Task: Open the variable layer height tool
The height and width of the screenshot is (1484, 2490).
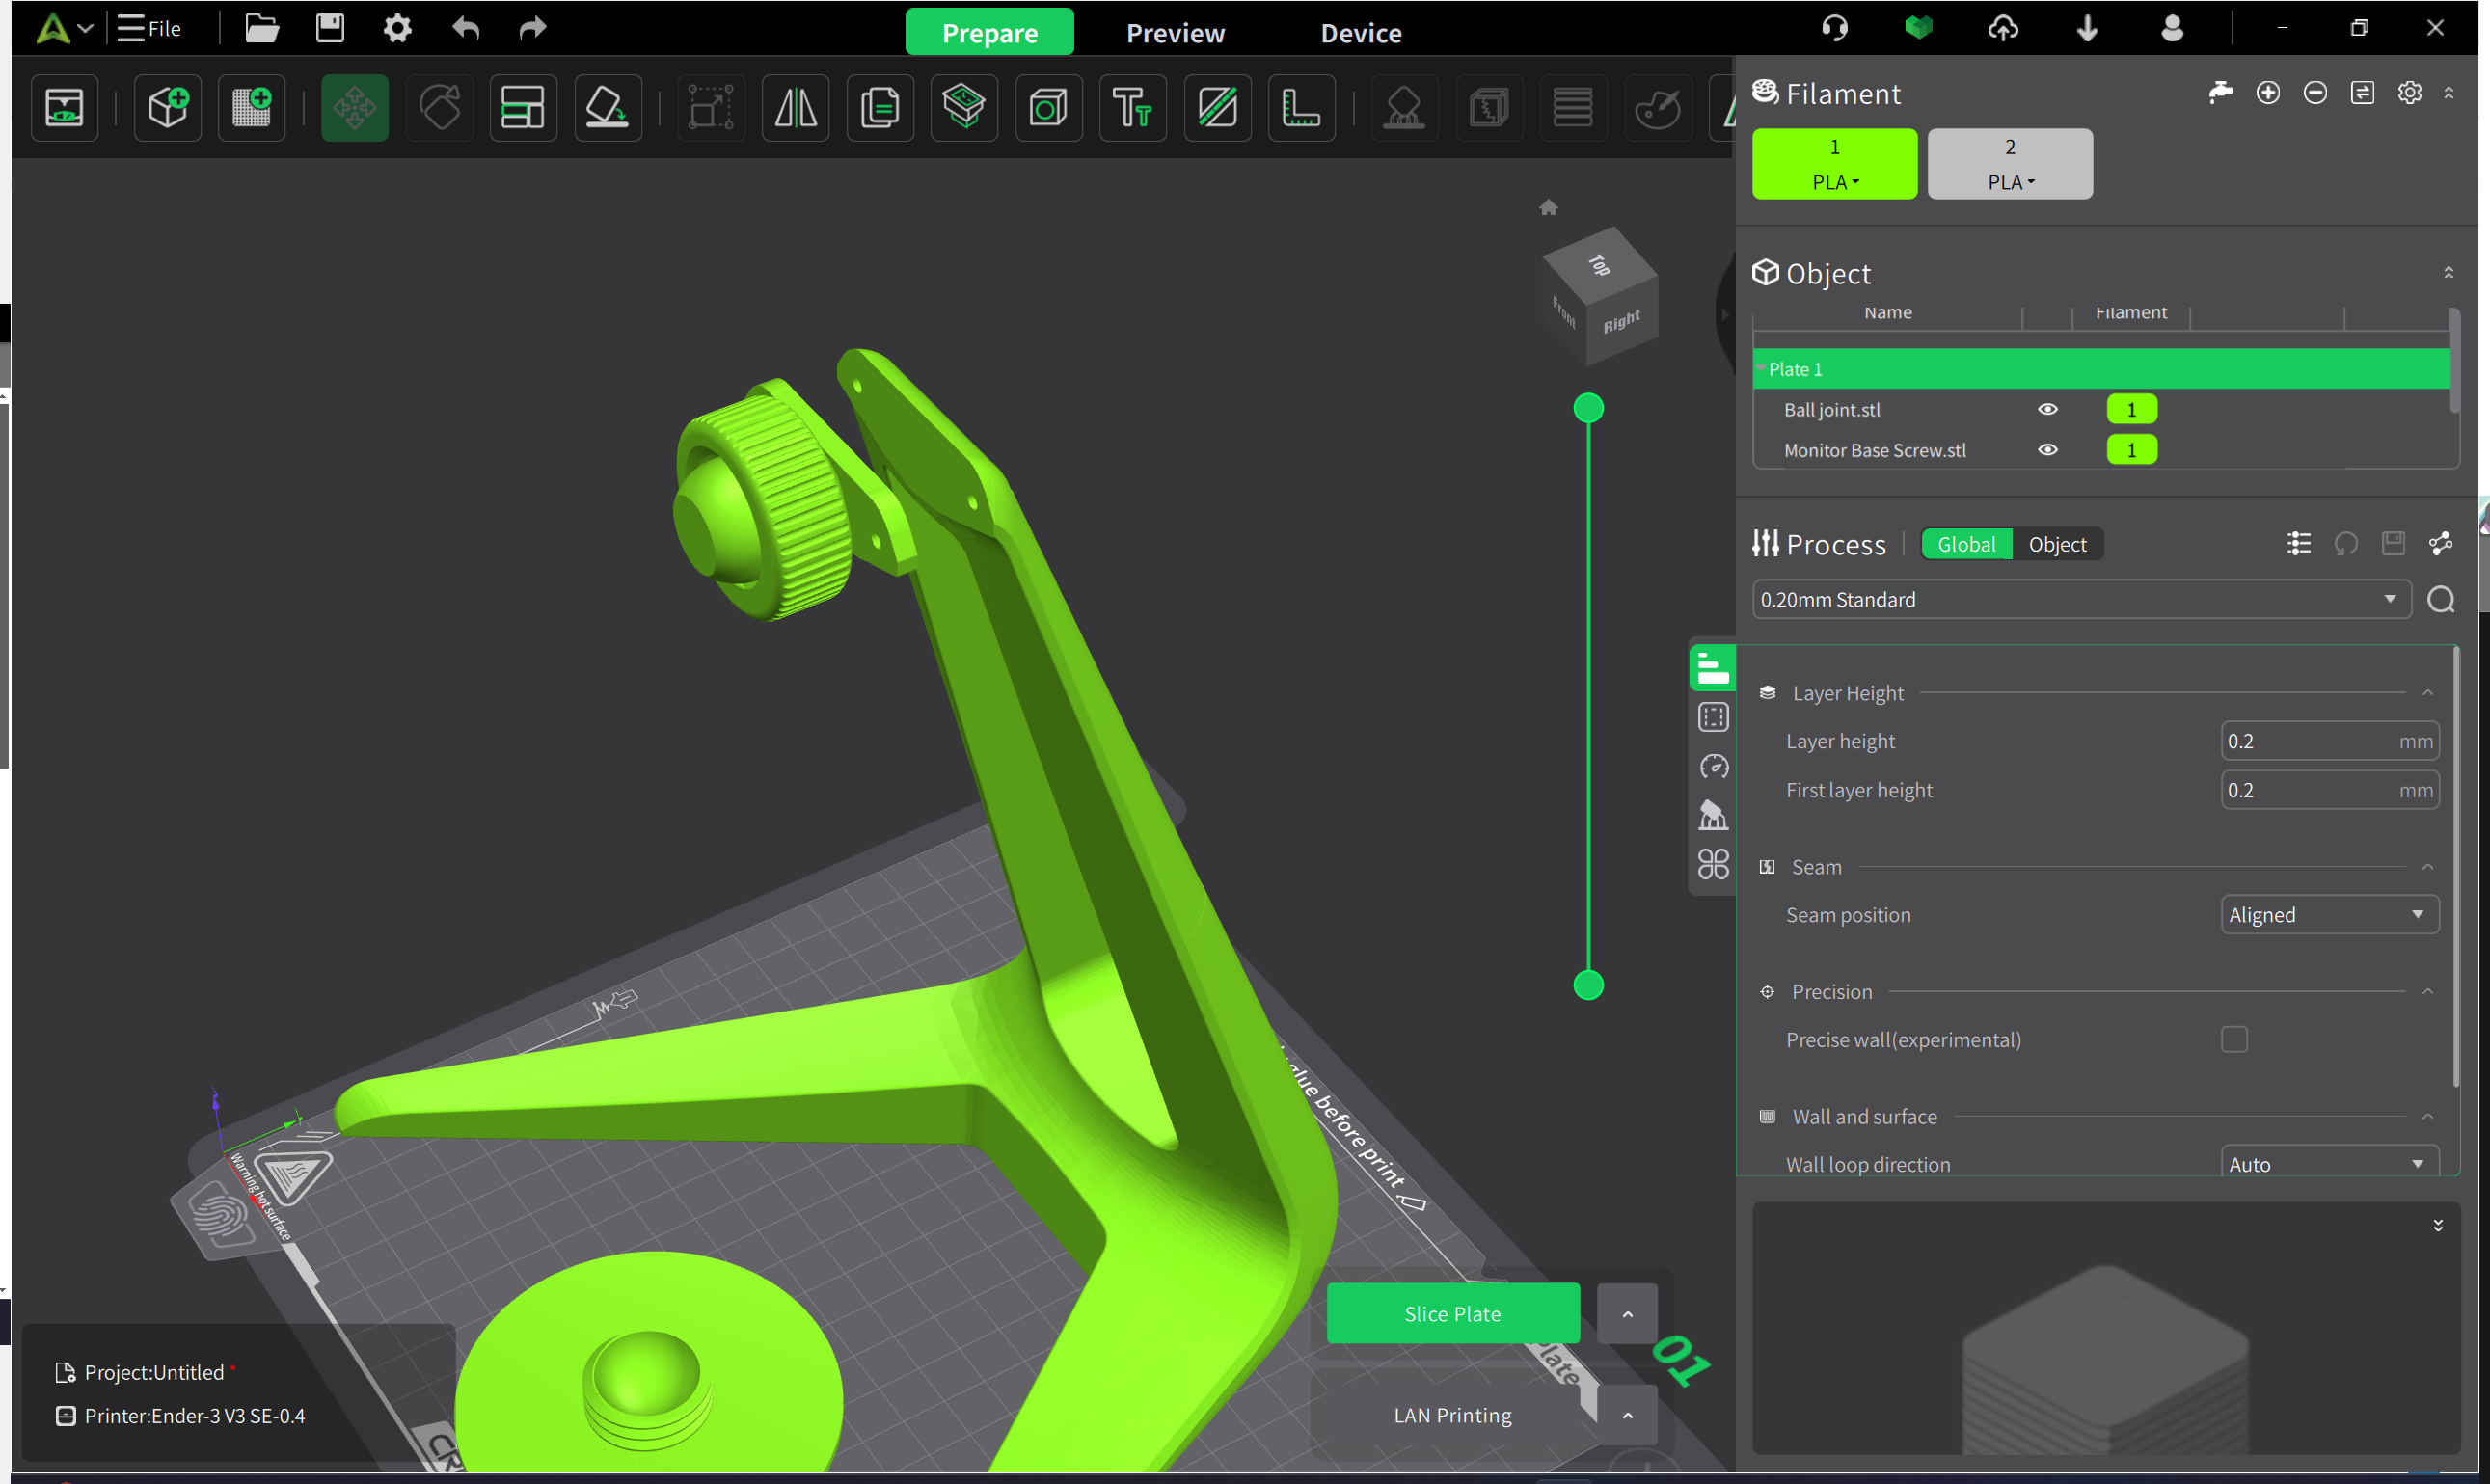Action: 1573,107
